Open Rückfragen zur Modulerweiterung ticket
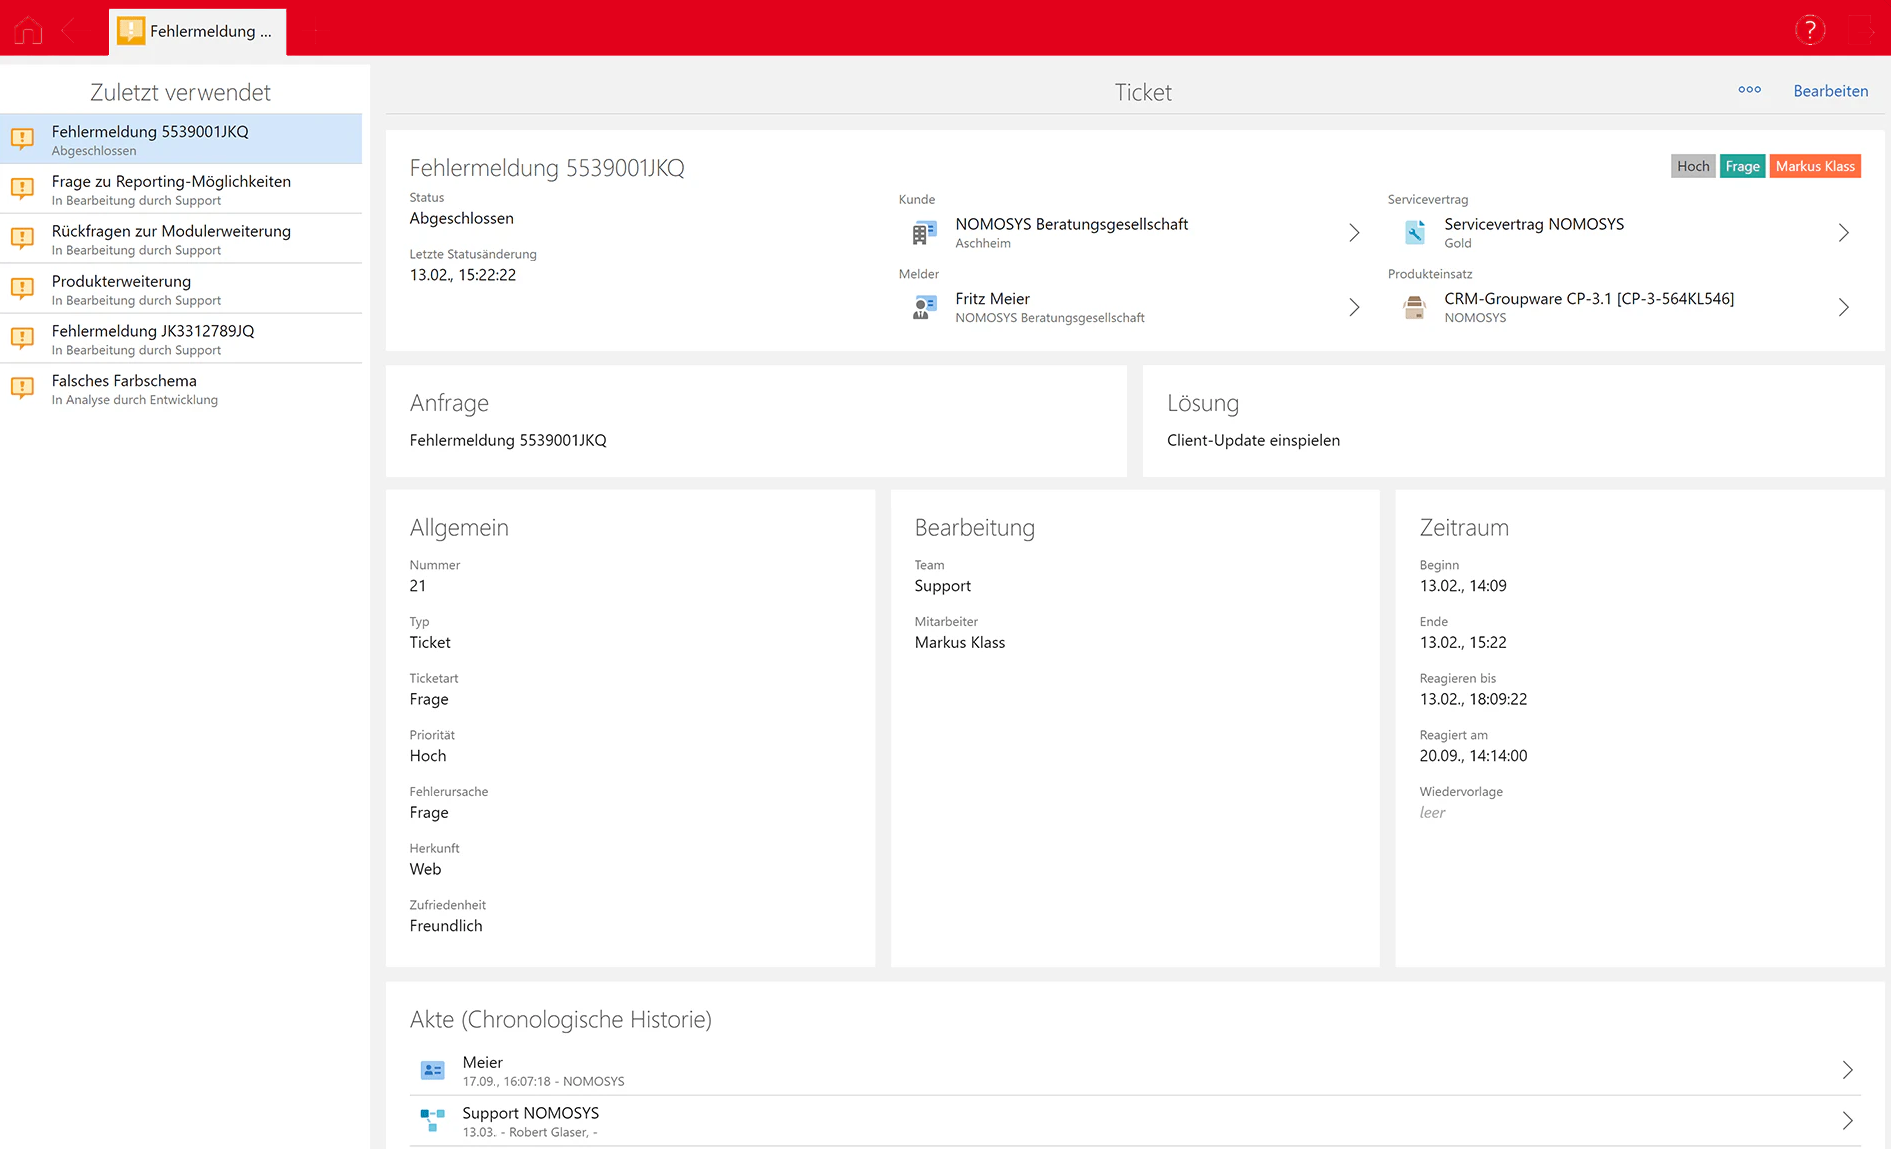 pyautogui.click(x=181, y=239)
